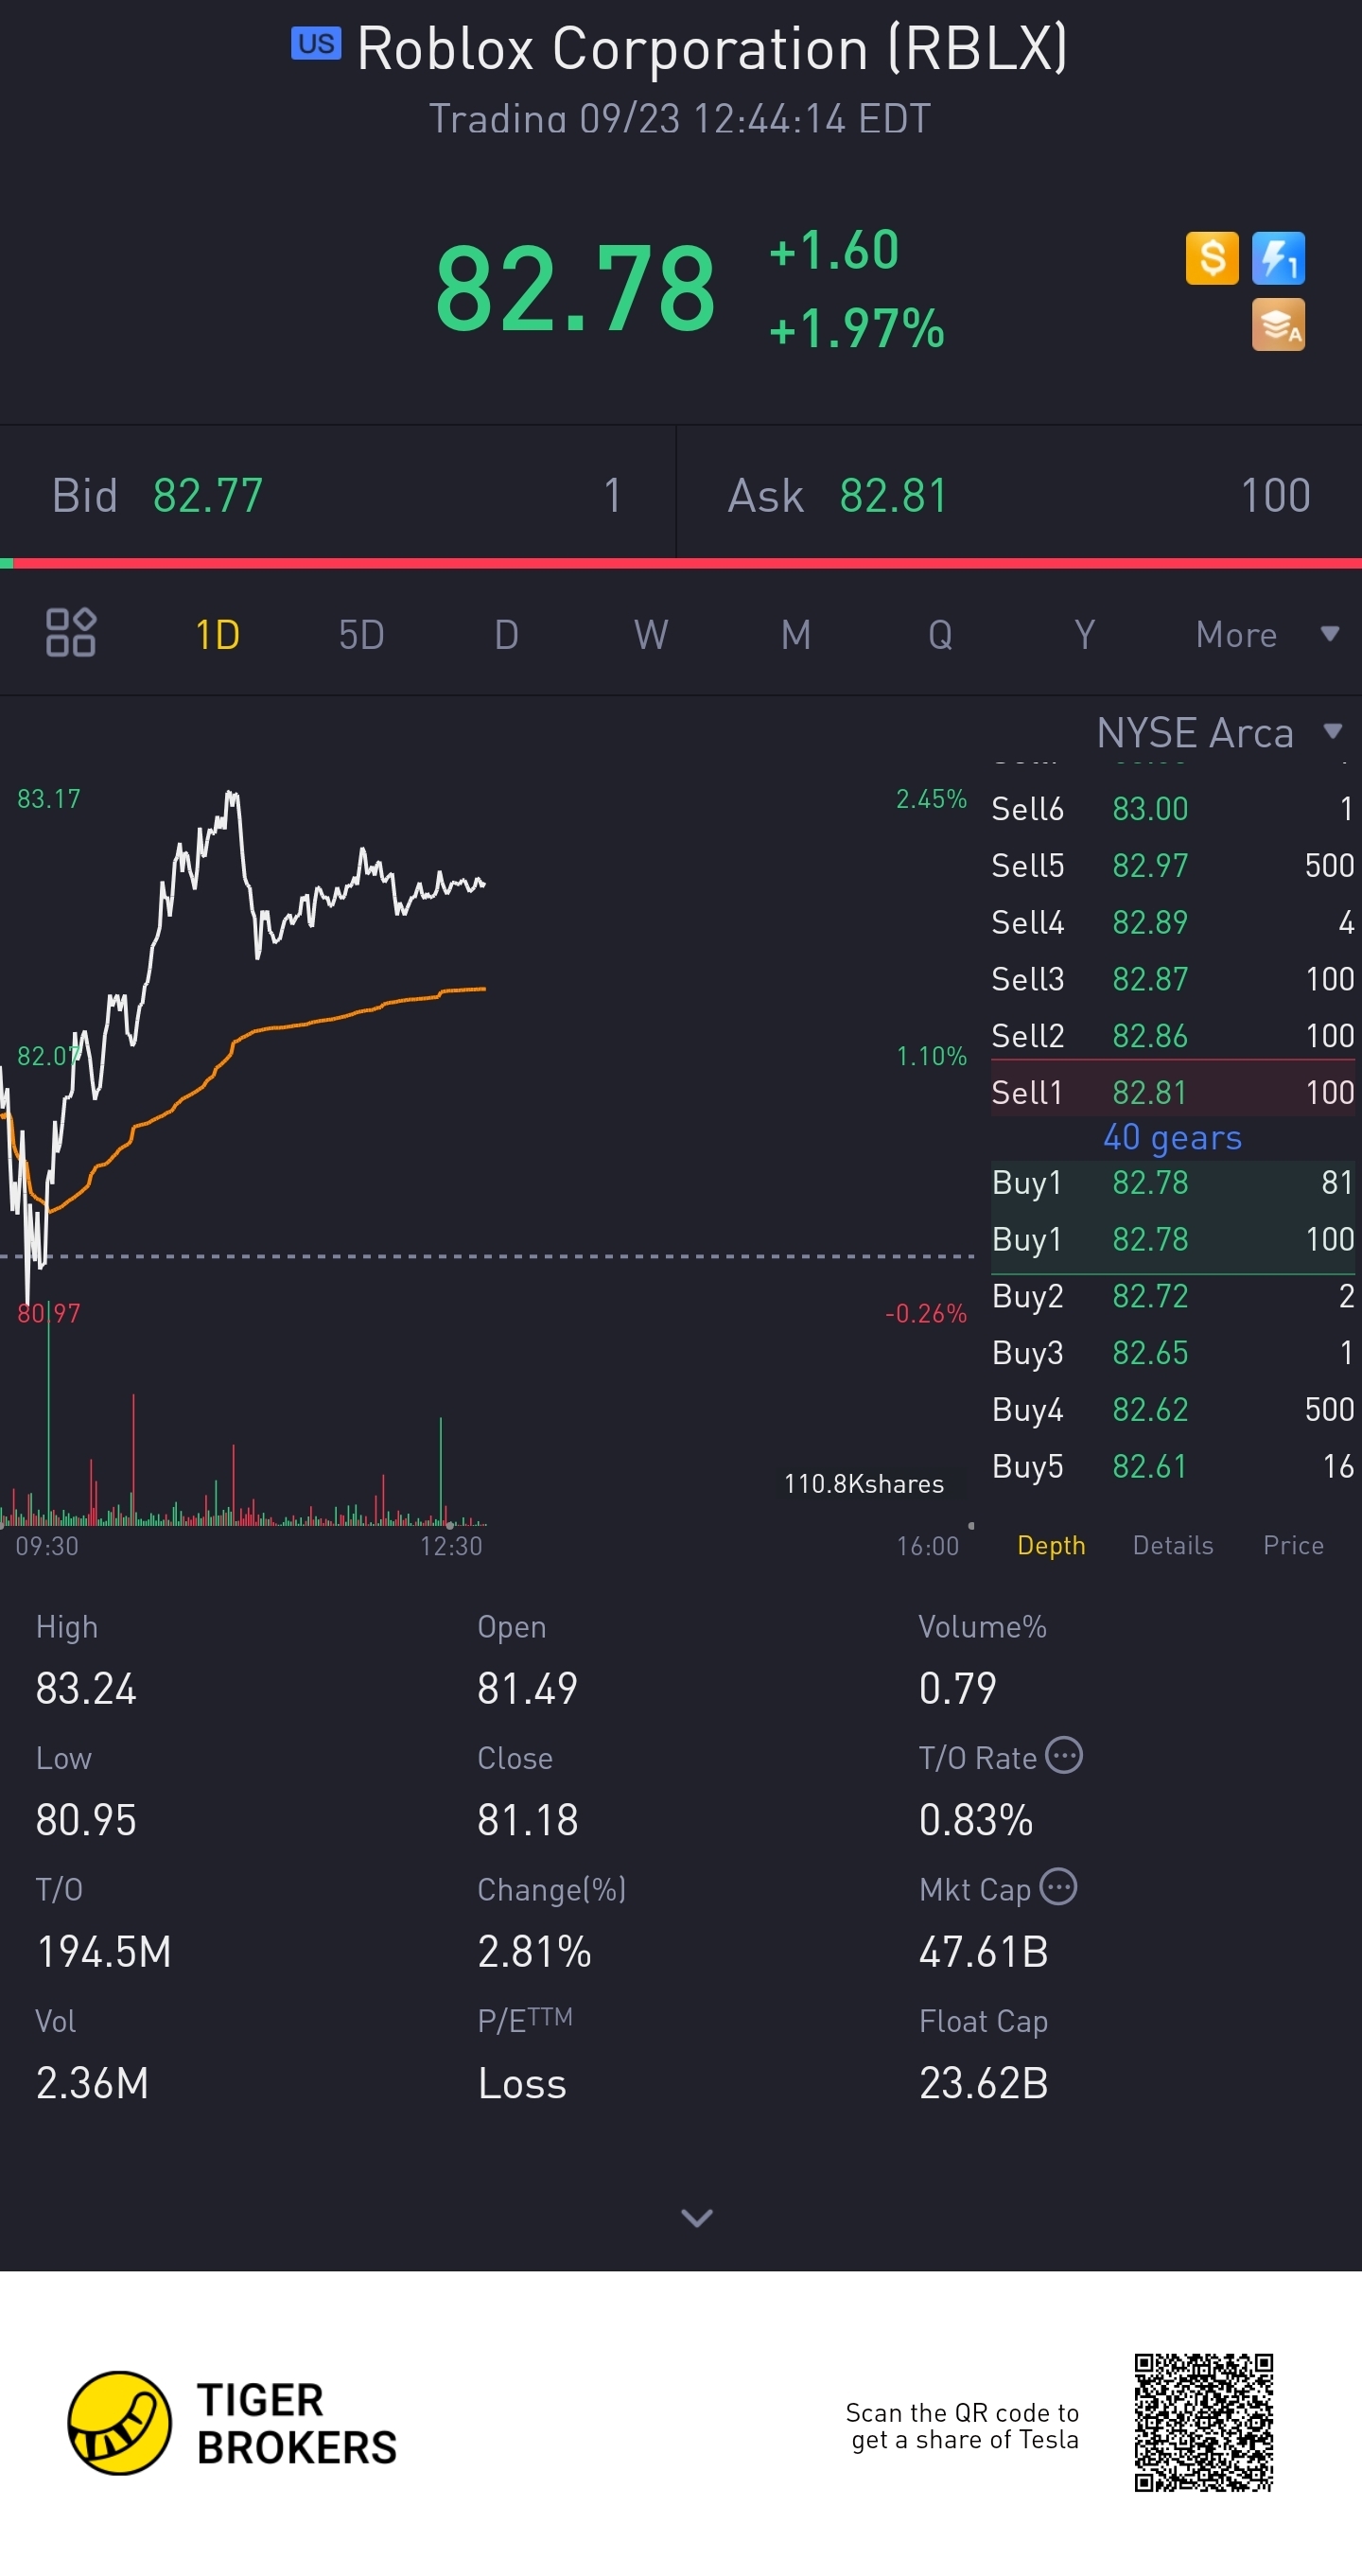1362x2576 pixels.
Task: Select the Buy5 82.61 order row
Action: coord(1173,1466)
